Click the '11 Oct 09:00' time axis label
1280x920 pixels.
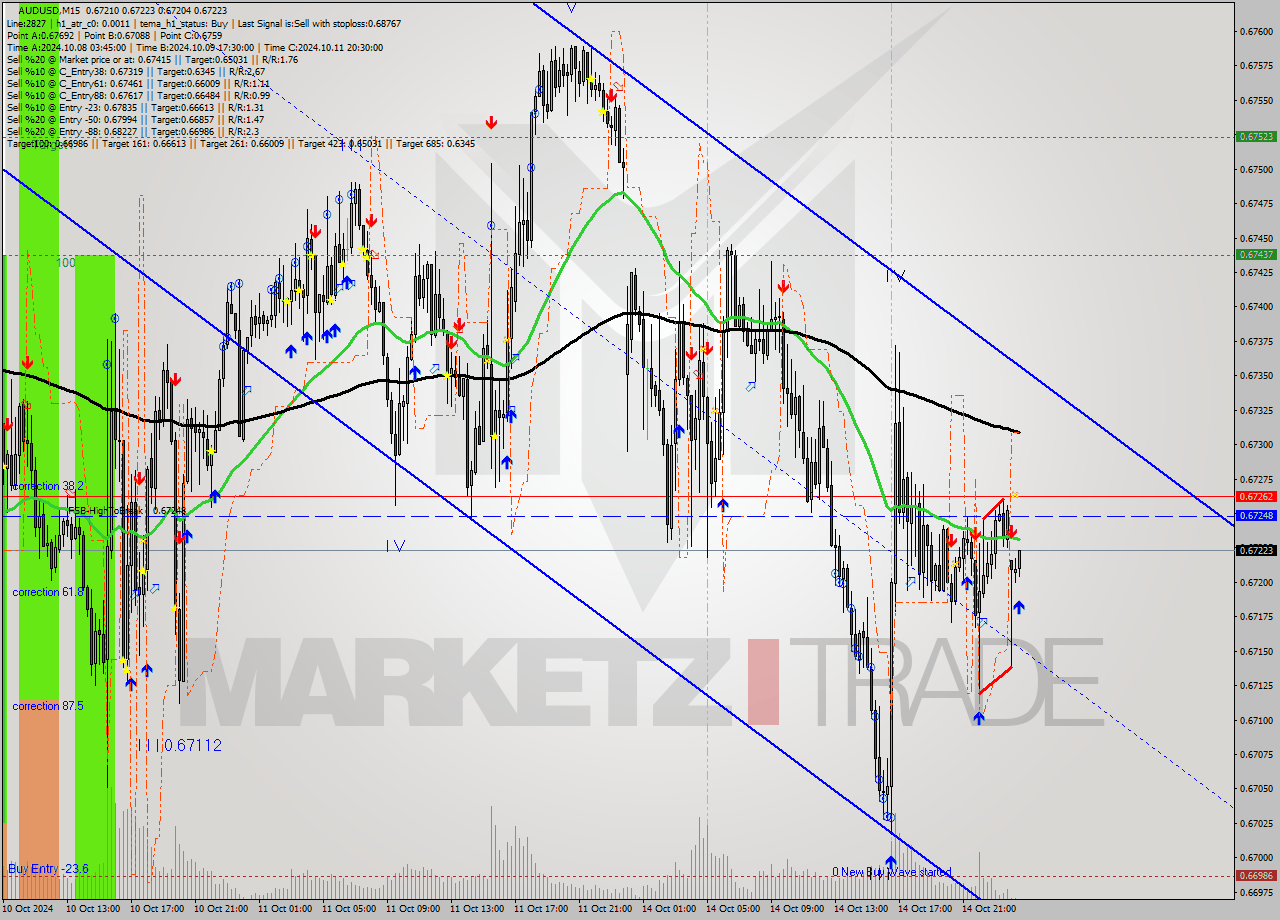[413, 909]
